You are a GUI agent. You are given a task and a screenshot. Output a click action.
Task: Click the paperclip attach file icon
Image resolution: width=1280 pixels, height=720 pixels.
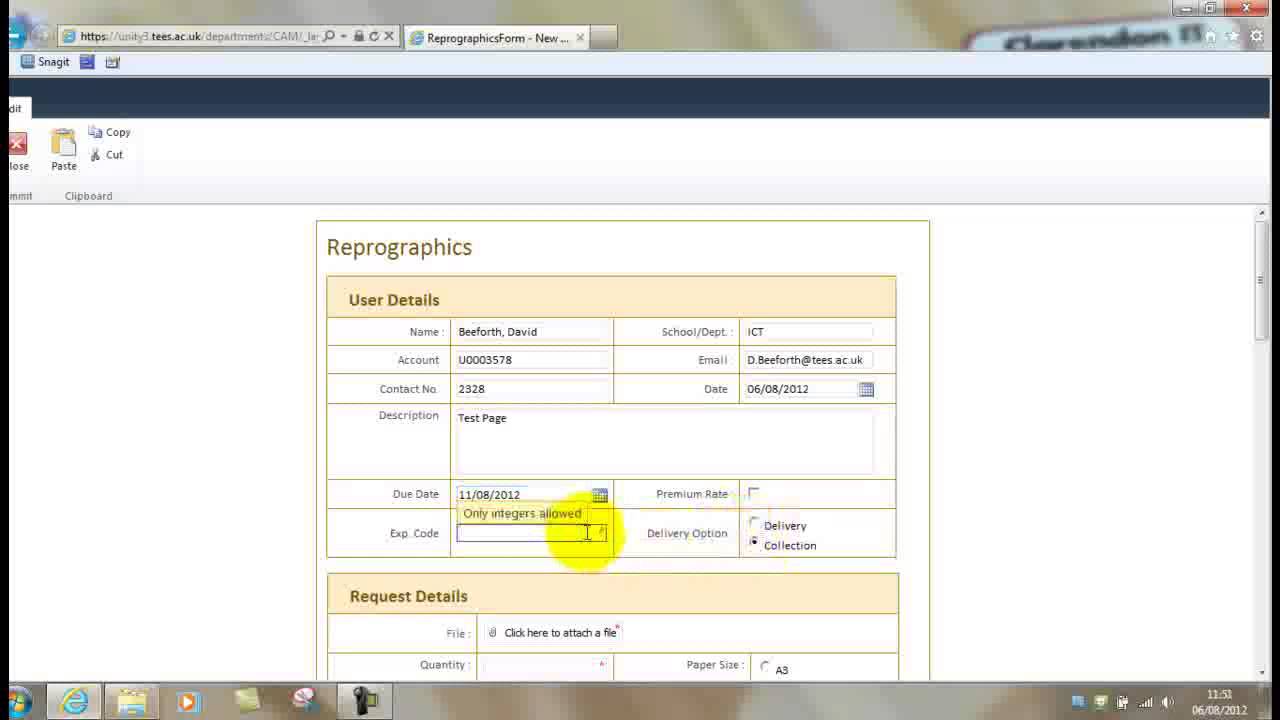pyautogui.click(x=492, y=633)
